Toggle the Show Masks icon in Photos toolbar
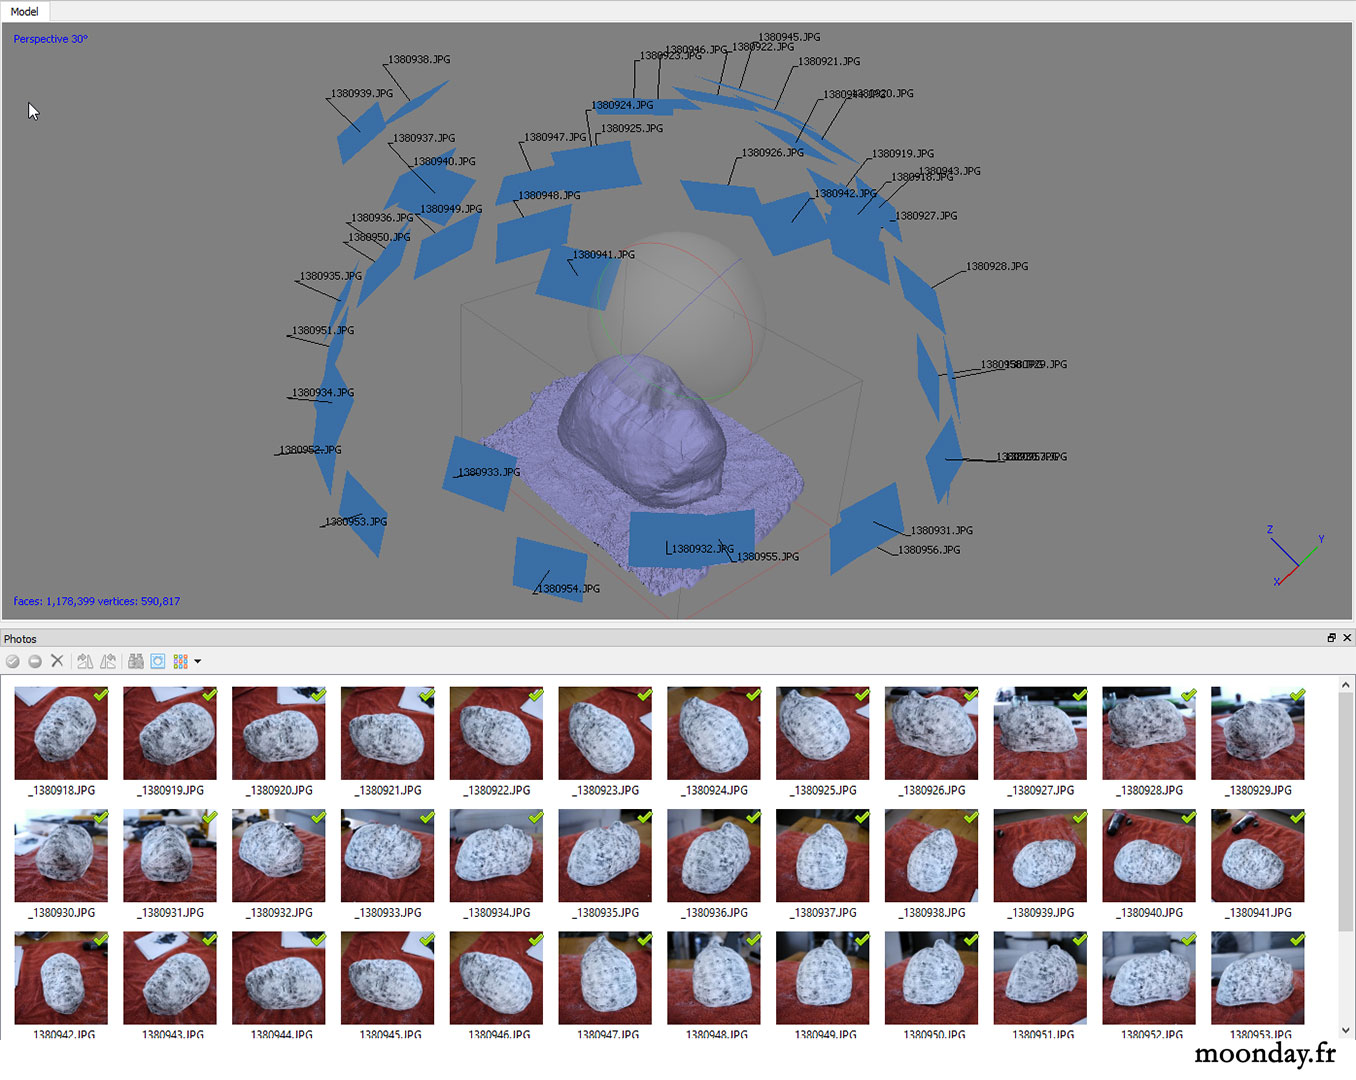 158,661
